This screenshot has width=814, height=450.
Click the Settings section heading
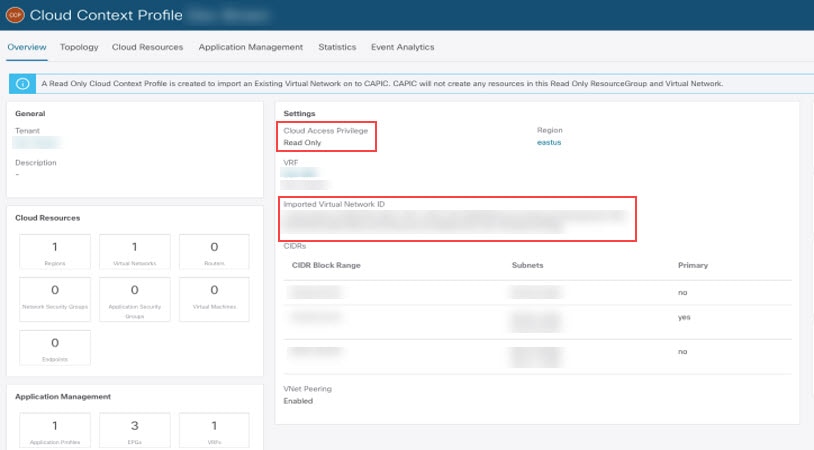click(299, 114)
